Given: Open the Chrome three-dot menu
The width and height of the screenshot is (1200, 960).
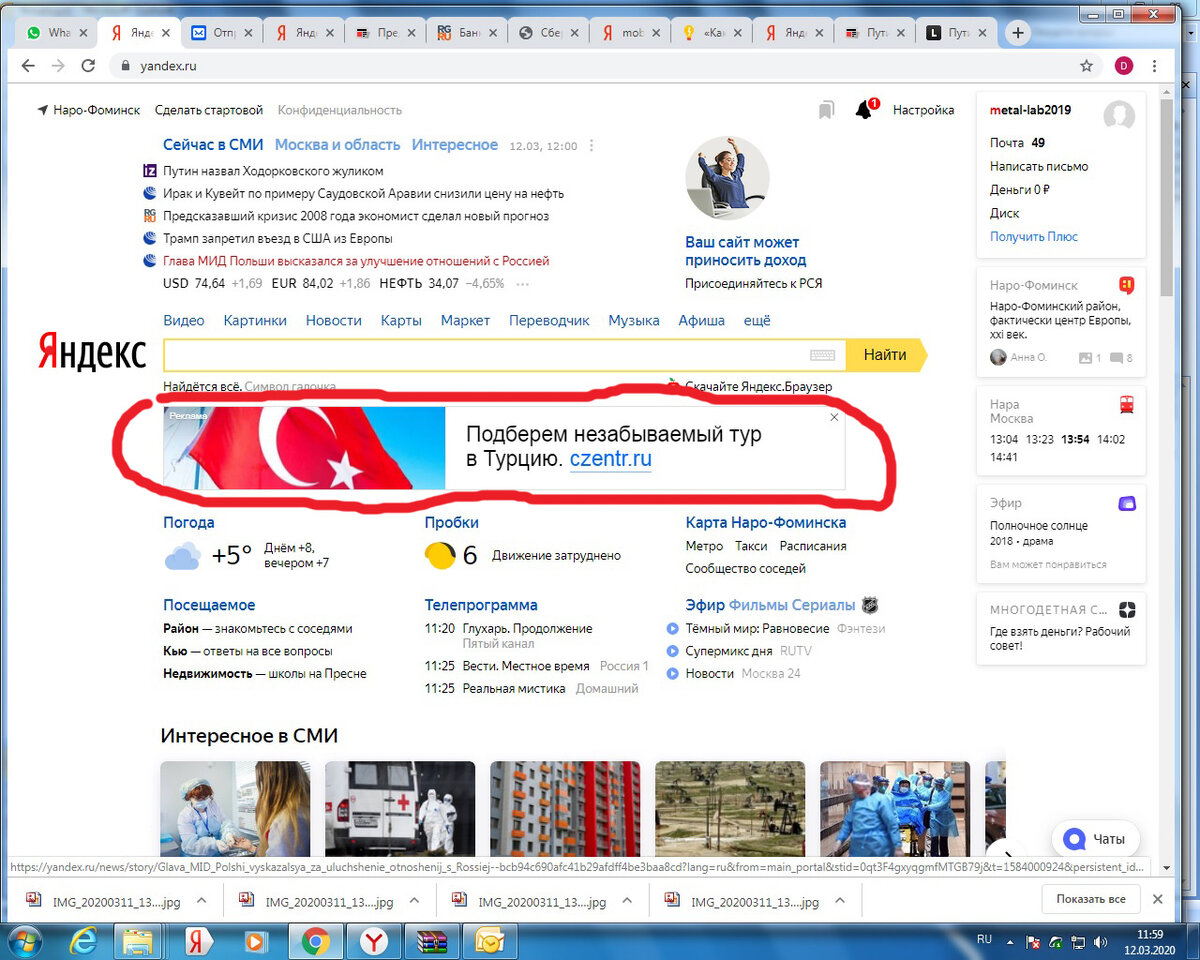Looking at the screenshot, I should pyautogui.click(x=1156, y=66).
